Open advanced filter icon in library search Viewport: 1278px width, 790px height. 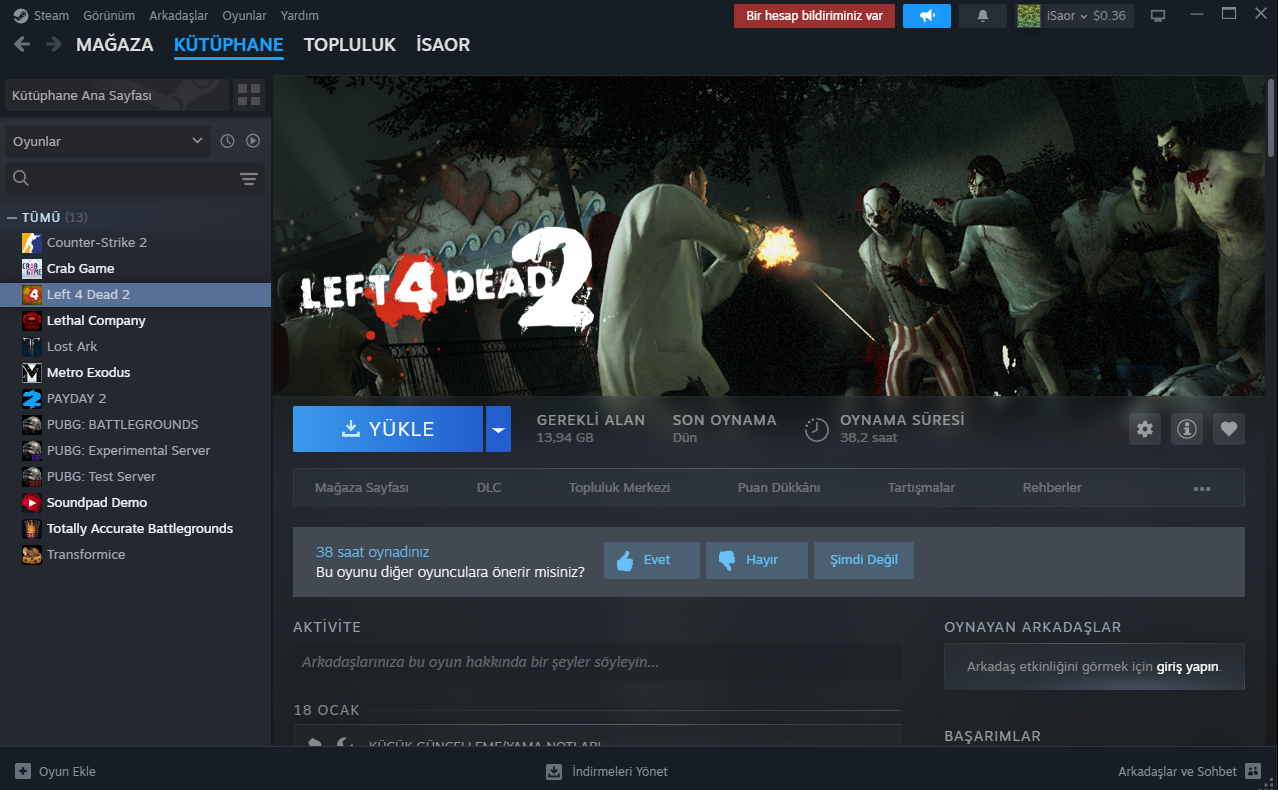[x=249, y=179]
